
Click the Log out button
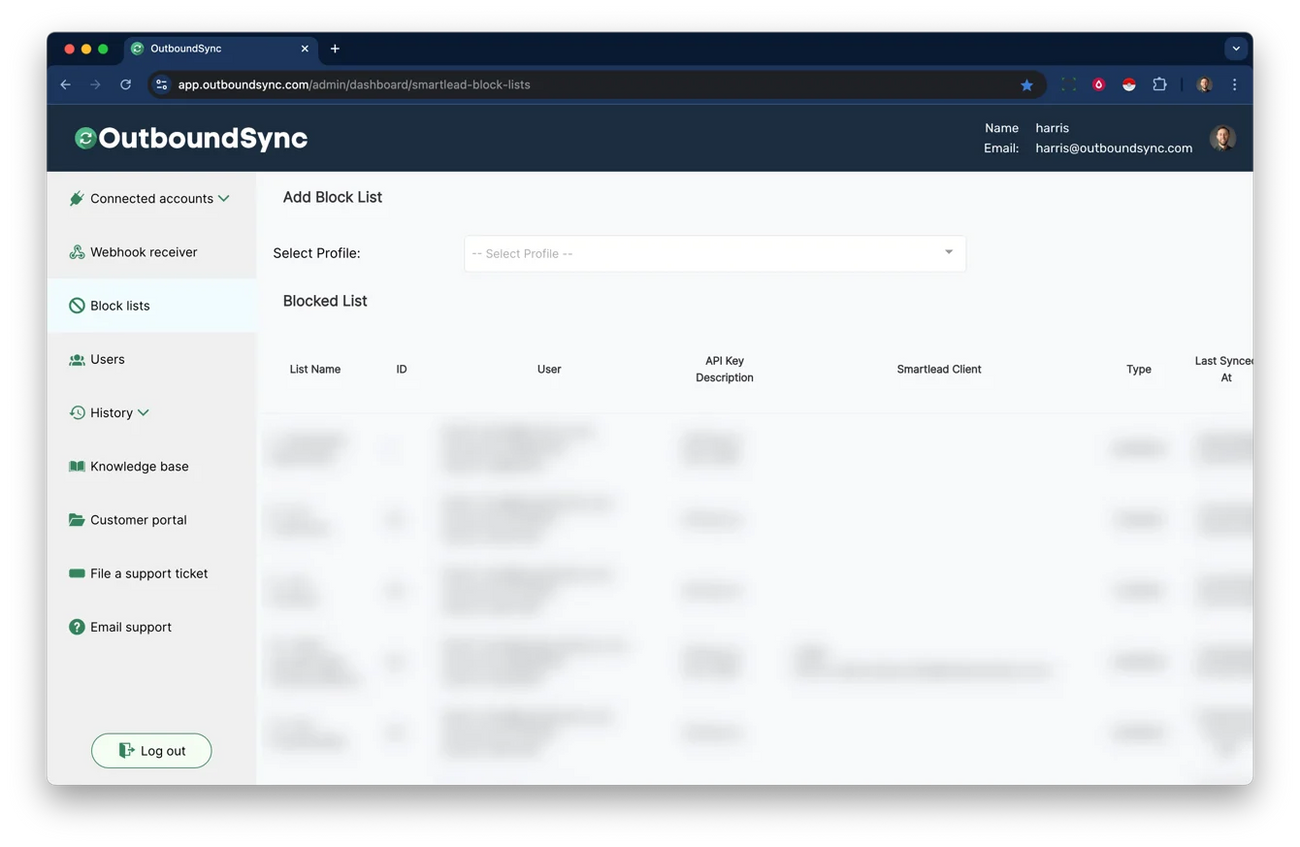(151, 750)
